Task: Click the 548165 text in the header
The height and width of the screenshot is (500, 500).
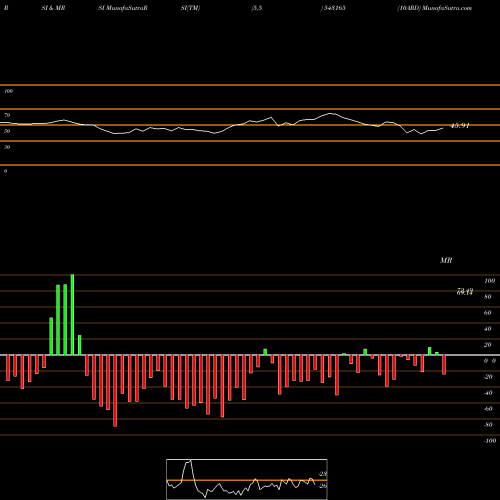Action: pyautogui.click(x=334, y=8)
